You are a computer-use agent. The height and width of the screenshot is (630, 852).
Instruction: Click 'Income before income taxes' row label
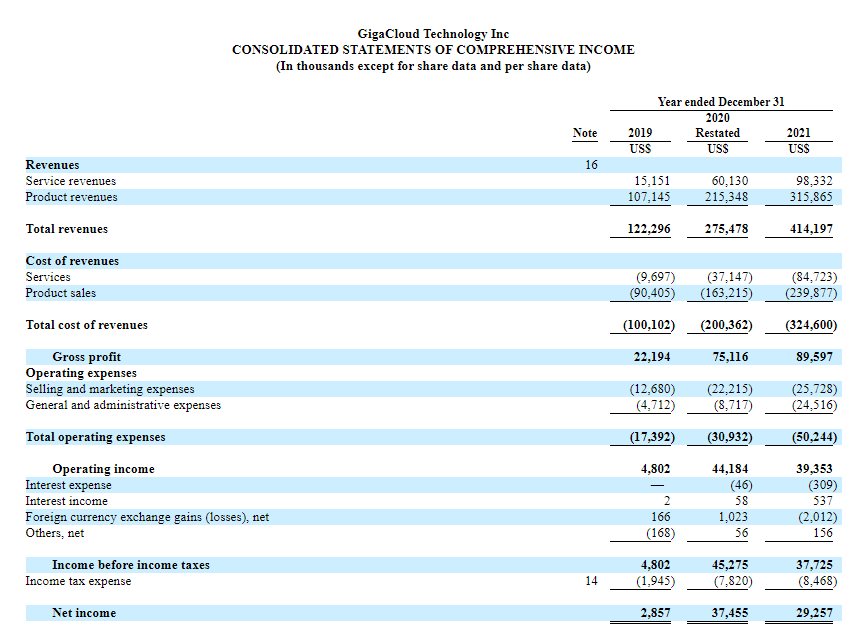(130, 565)
